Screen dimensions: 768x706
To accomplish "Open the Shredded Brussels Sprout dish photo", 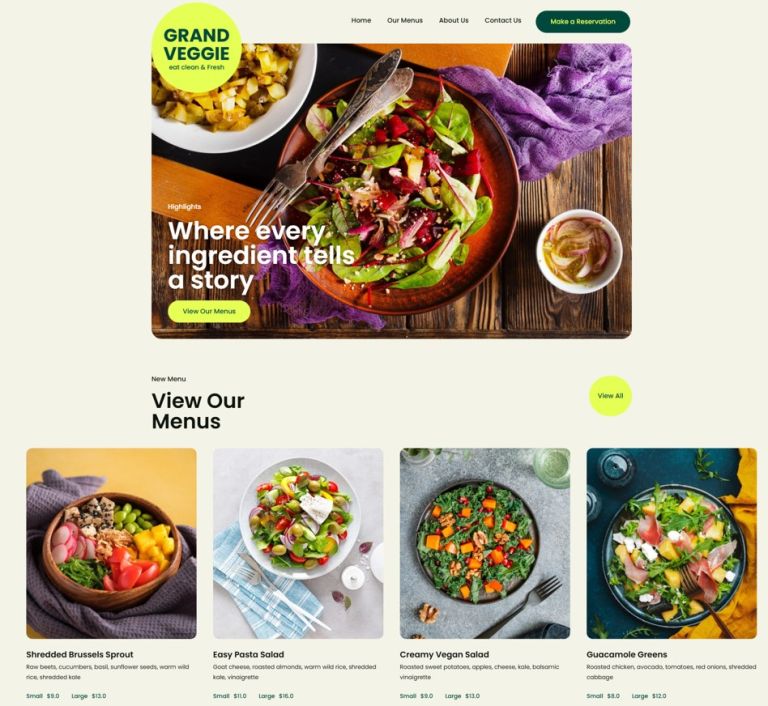I will coord(112,543).
